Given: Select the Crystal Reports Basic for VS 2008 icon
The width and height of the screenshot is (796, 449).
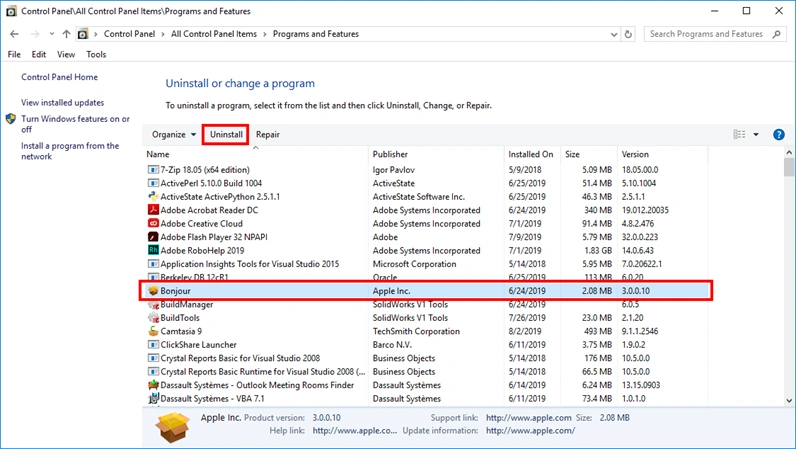Looking at the screenshot, I should click(x=153, y=358).
